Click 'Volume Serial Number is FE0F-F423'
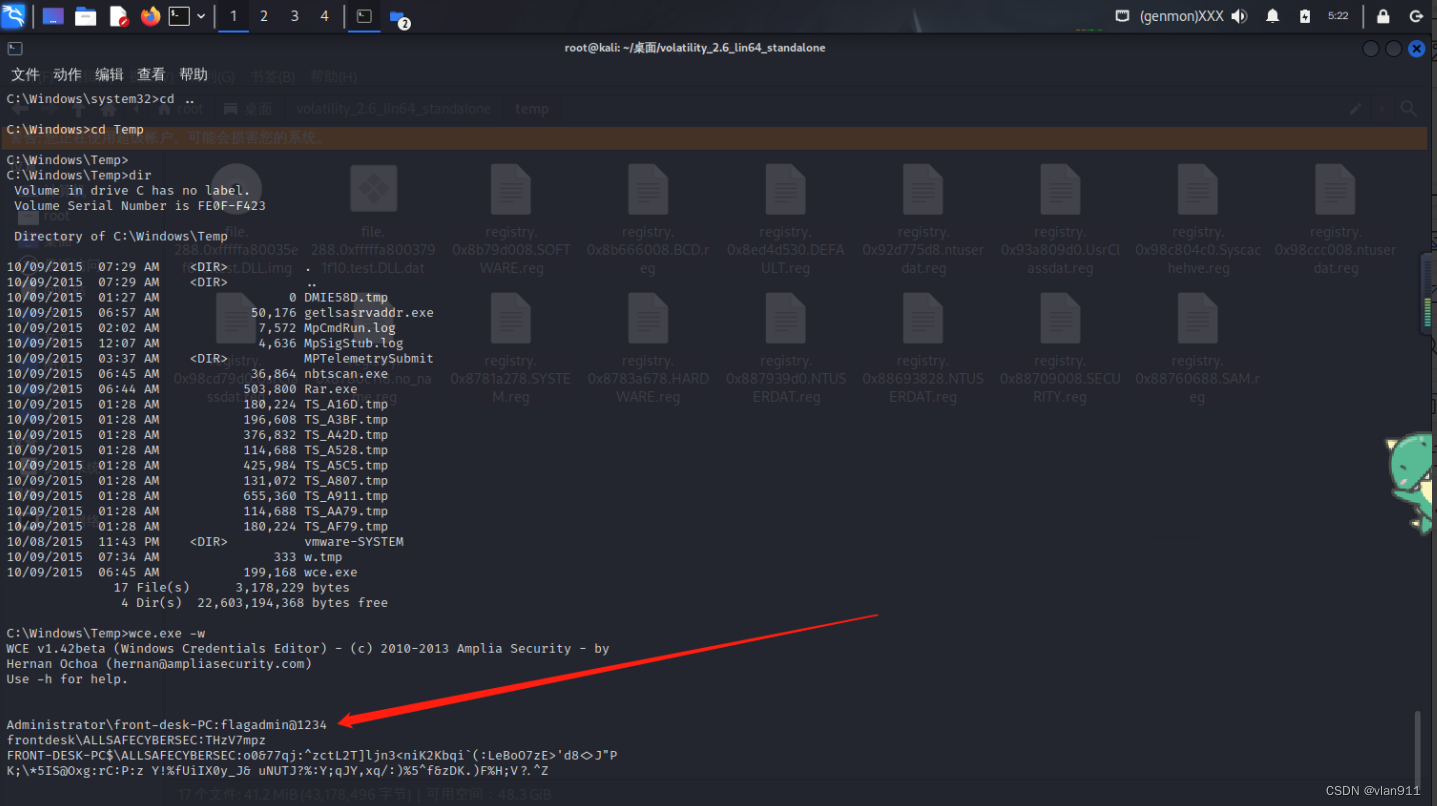 (140, 205)
